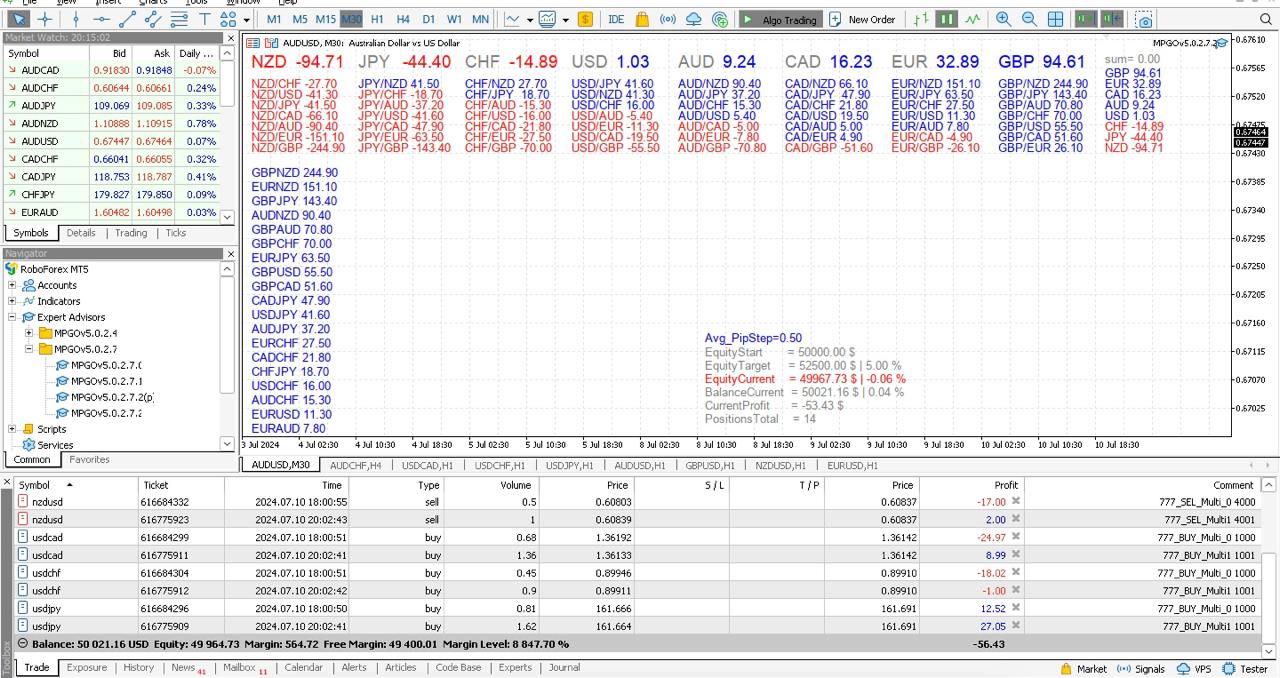1280x678 pixels.
Task: Collapse the Expert Advisors tree node
Action: (13, 317)
